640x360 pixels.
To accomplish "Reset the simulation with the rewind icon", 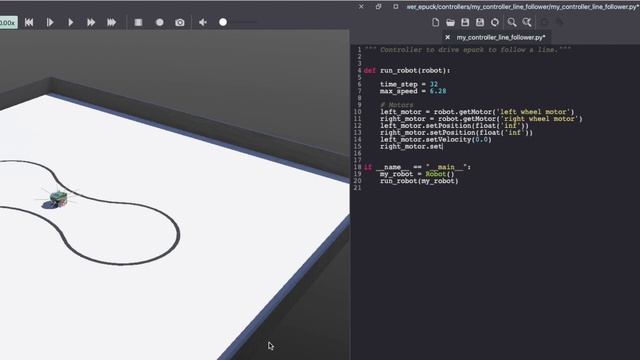I will 29,22.
